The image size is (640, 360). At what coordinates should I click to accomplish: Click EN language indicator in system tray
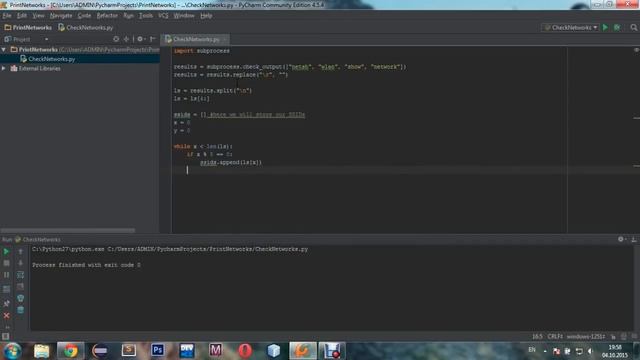click(532, 350)
